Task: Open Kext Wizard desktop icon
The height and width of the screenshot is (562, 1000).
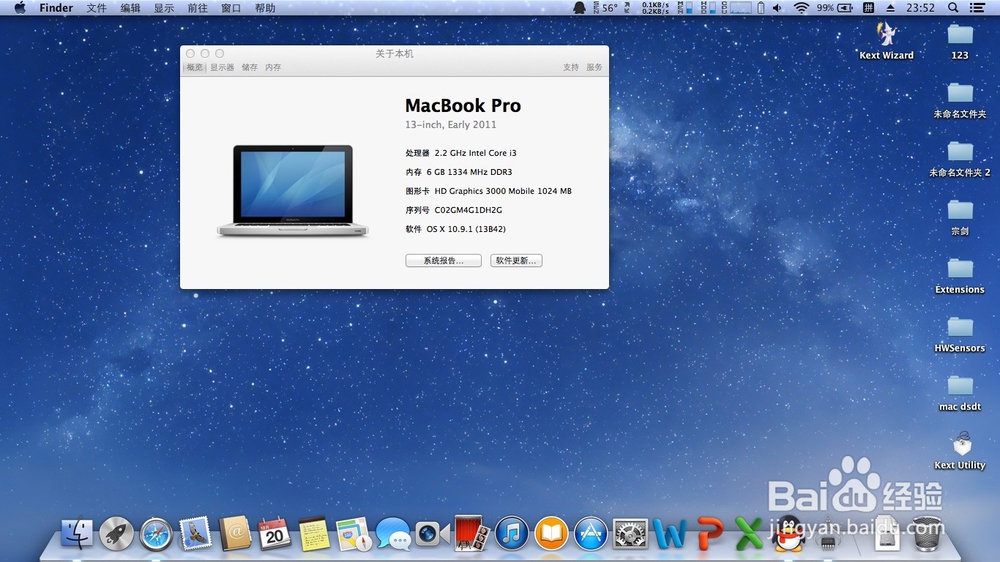Action: (x=886, y=41)
